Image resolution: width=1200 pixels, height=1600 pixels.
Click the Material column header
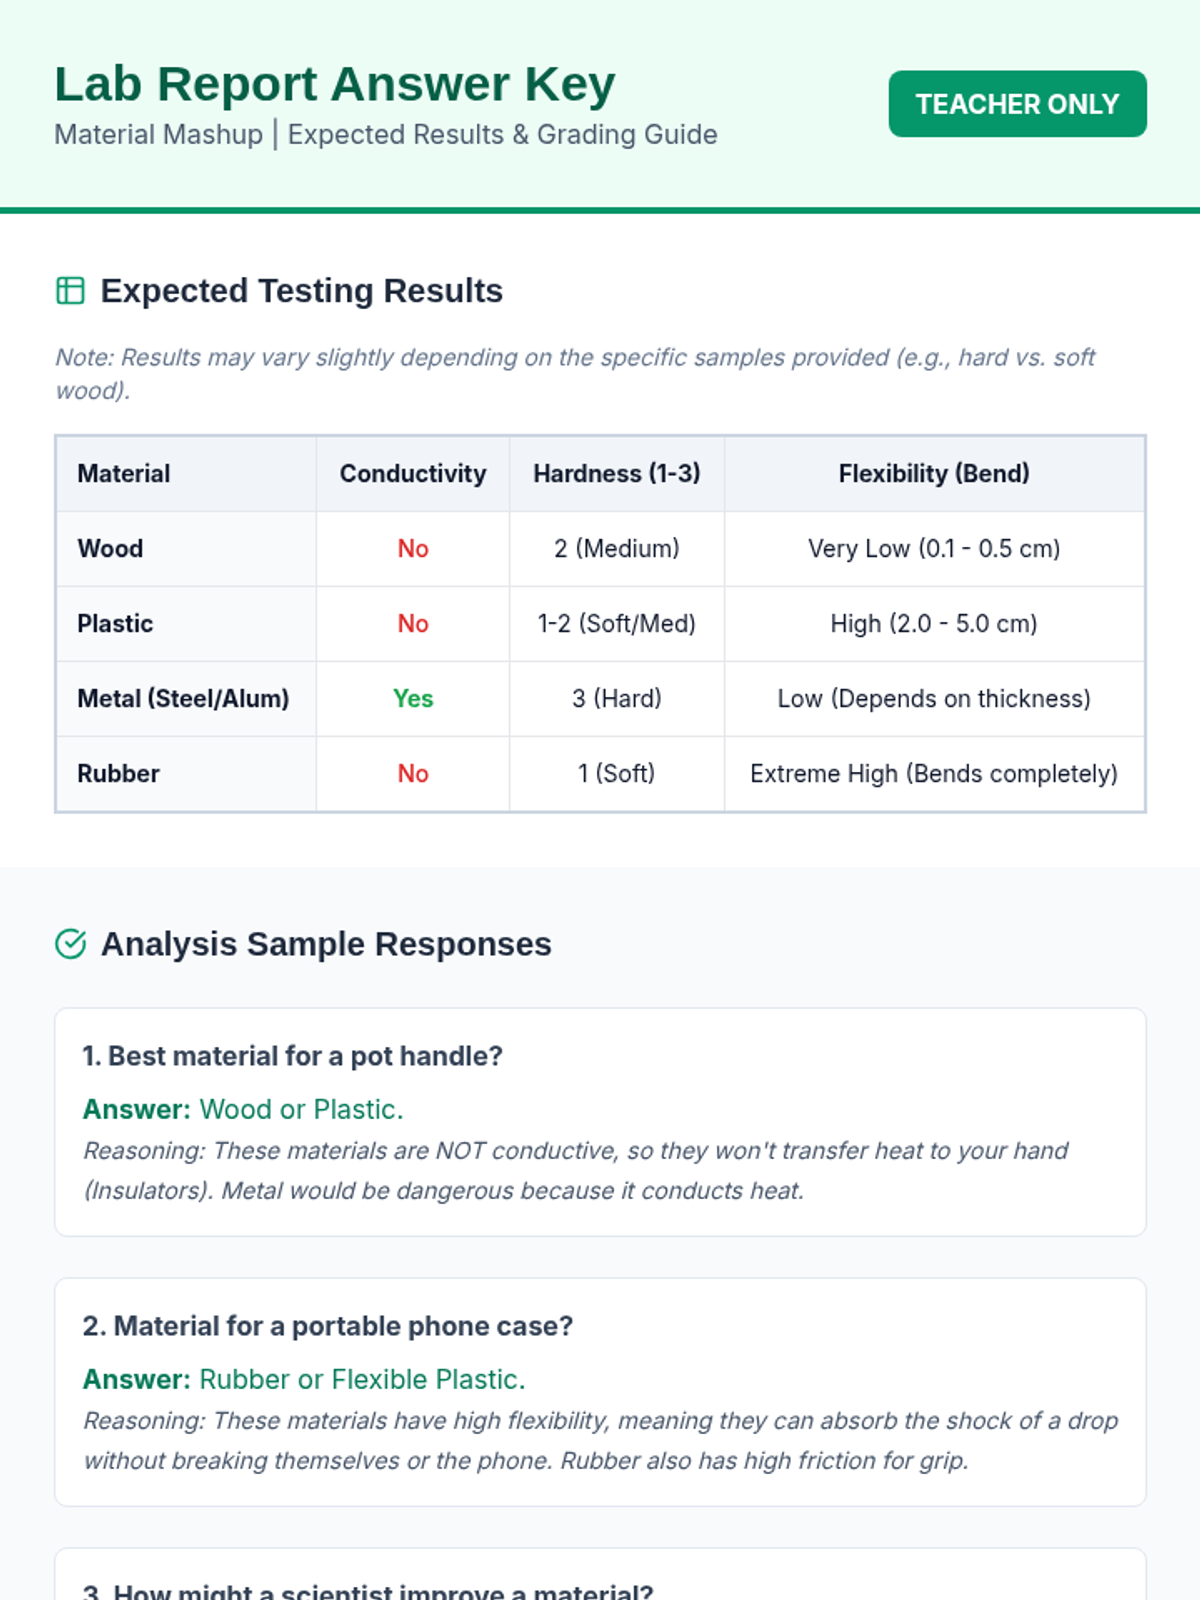tap(124, 474)
